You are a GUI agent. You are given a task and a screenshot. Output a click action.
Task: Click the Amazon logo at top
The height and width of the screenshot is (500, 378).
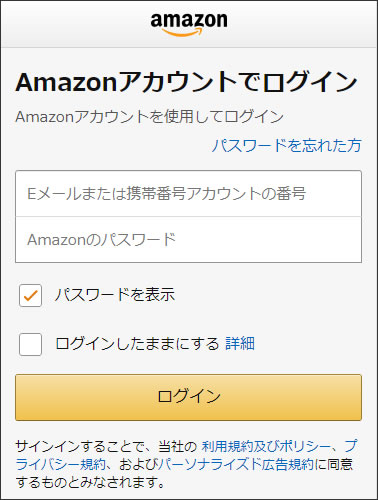(189, 24)
